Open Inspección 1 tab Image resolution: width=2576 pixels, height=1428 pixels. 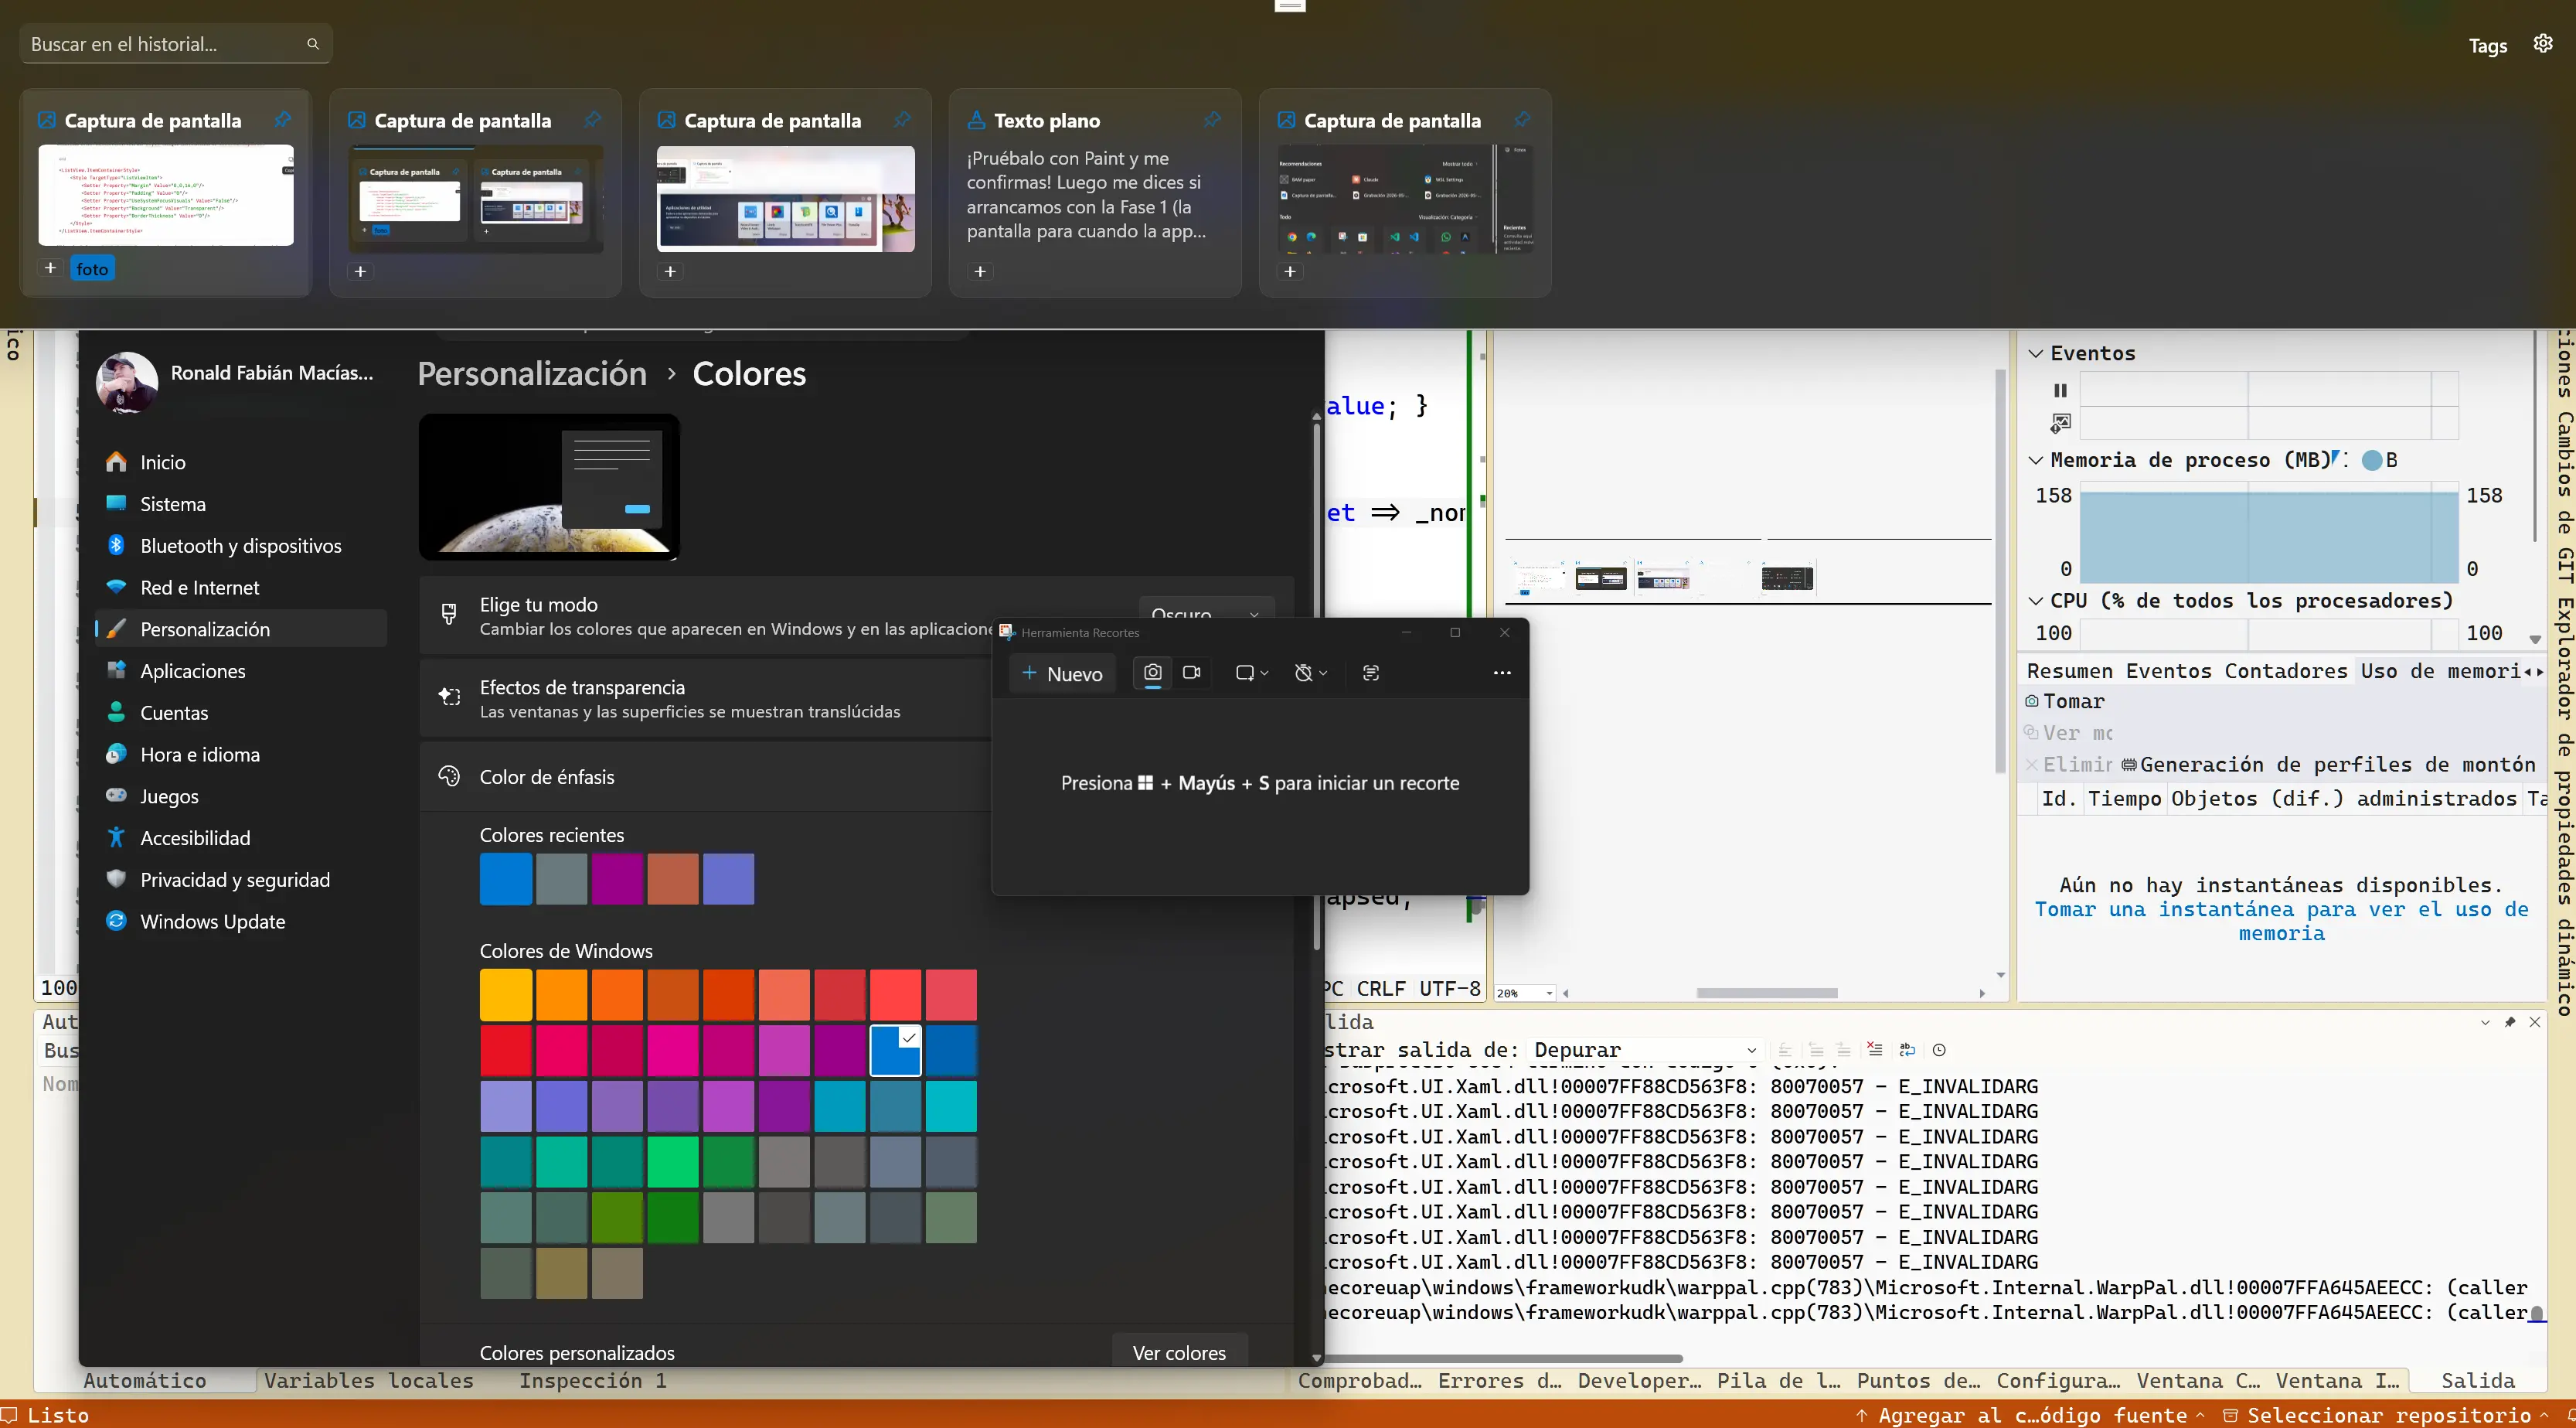(592, 1381)
